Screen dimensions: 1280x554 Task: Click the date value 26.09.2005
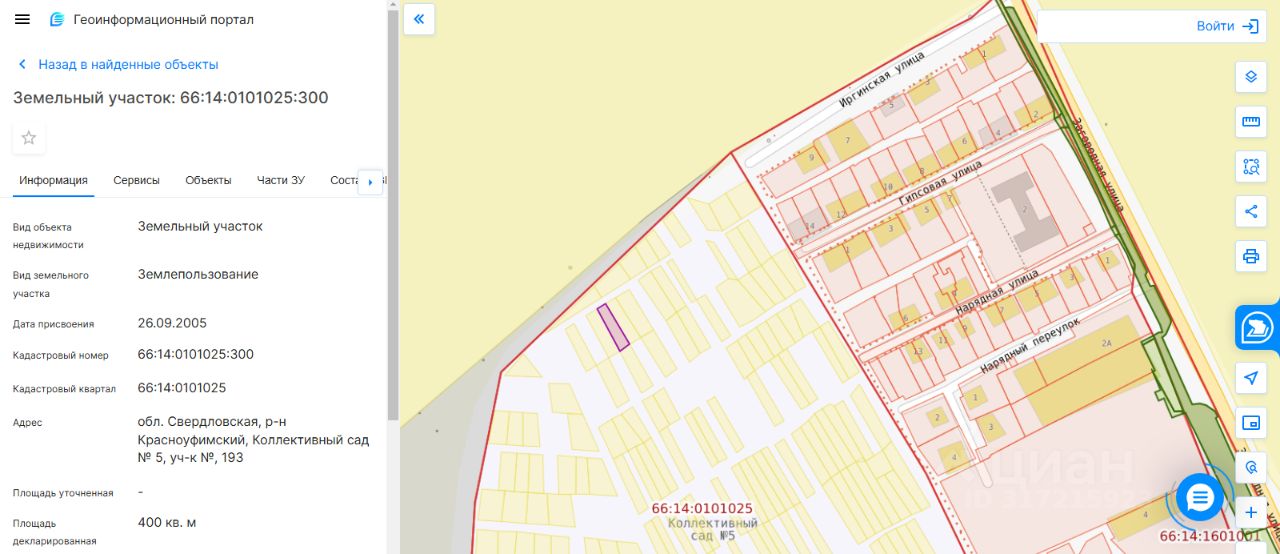point(172,323)
